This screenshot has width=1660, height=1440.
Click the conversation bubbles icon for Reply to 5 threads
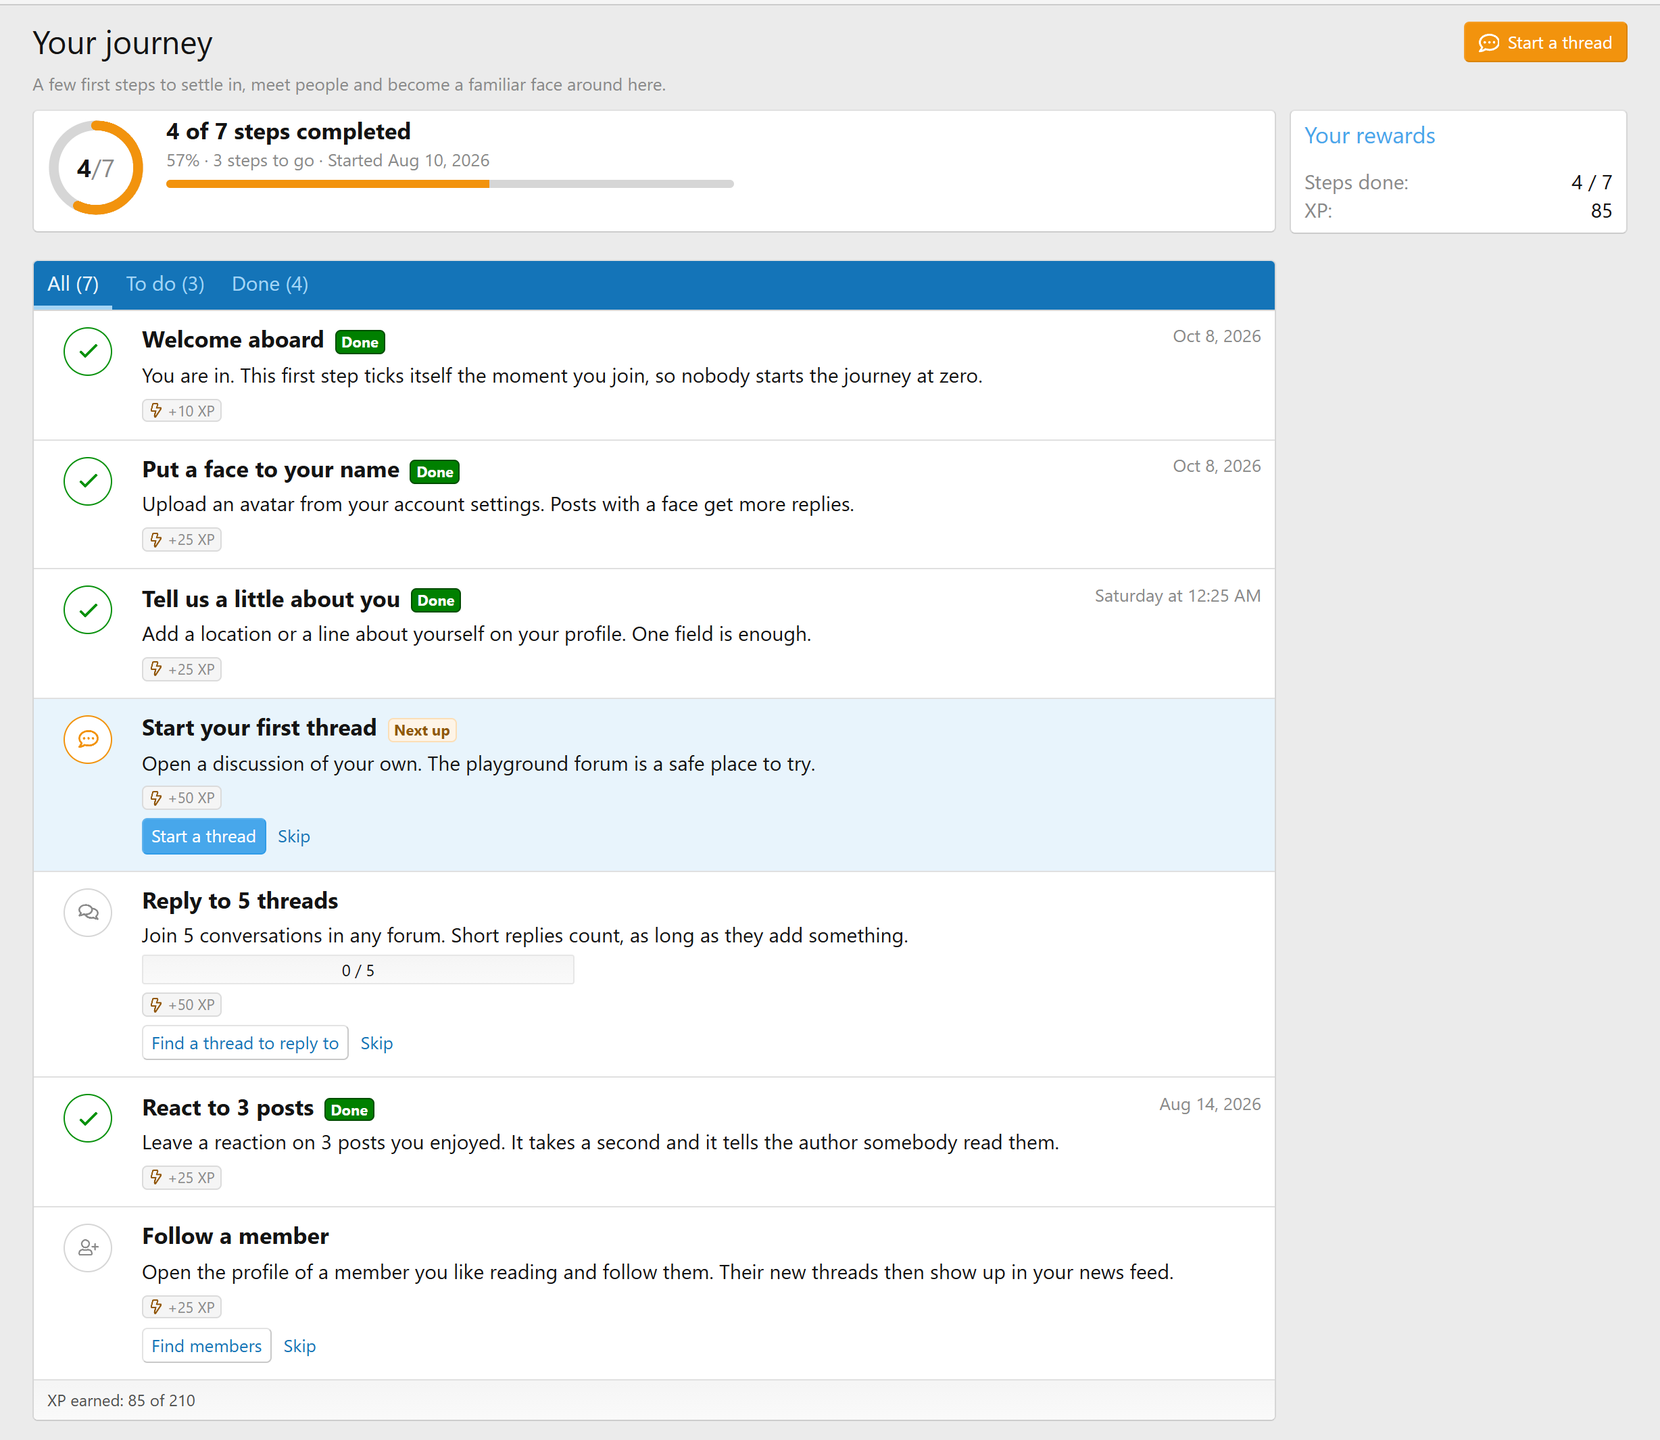88,912
